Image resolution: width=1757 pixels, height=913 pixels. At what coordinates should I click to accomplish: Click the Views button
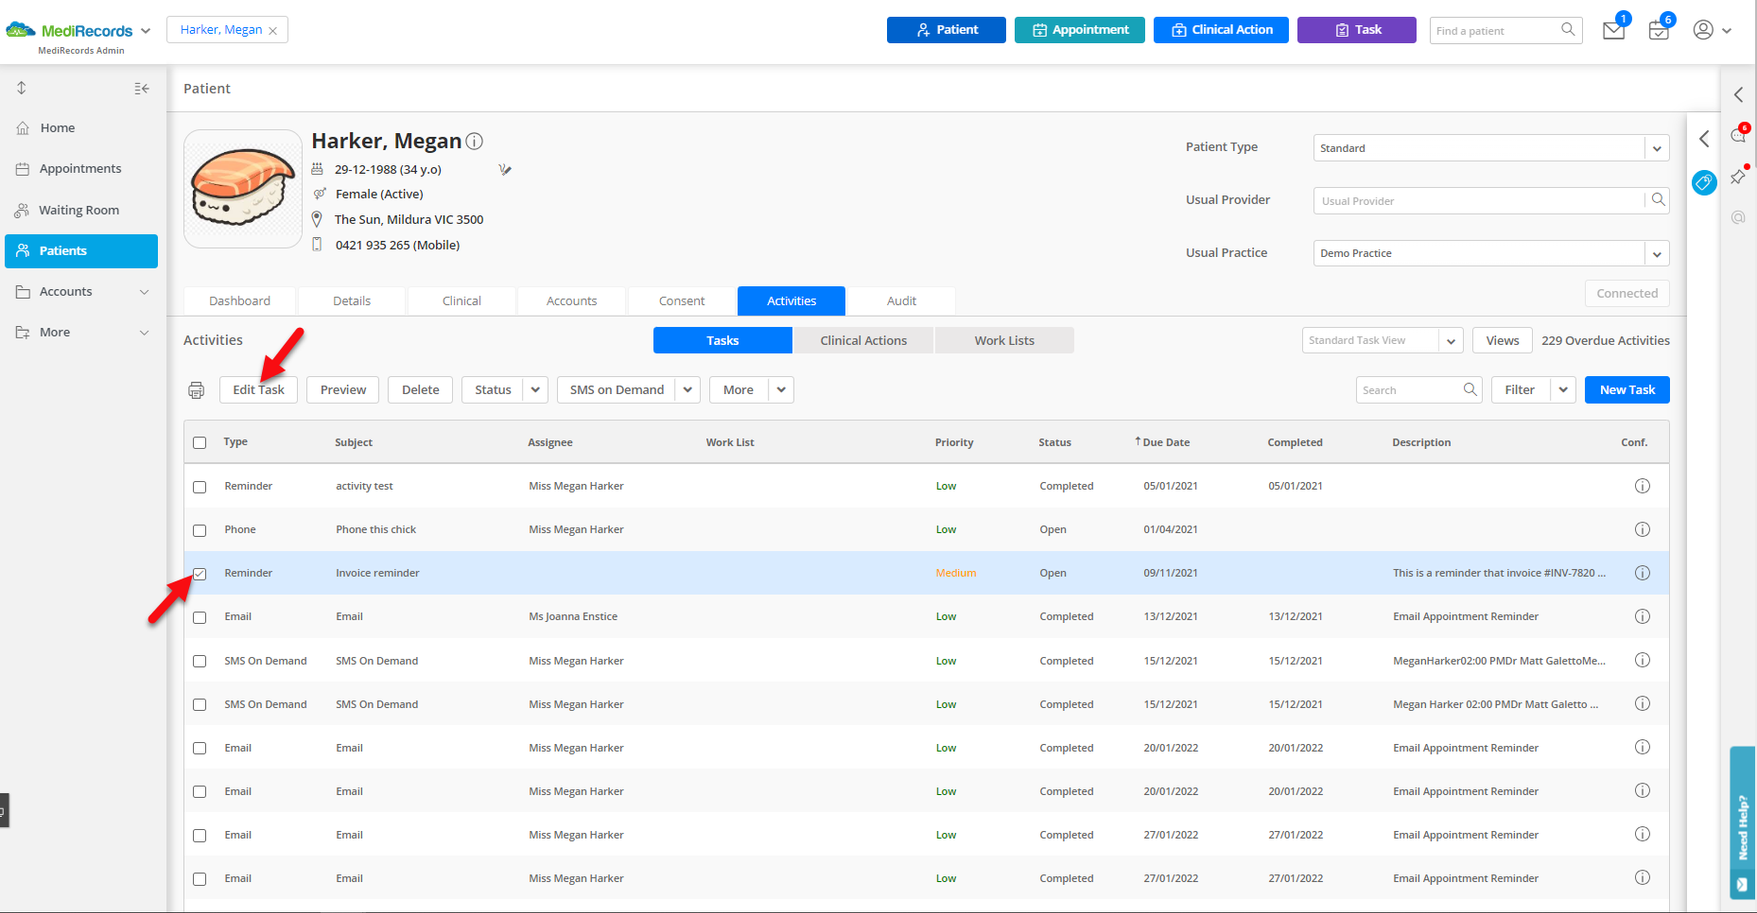[1502, 341]
